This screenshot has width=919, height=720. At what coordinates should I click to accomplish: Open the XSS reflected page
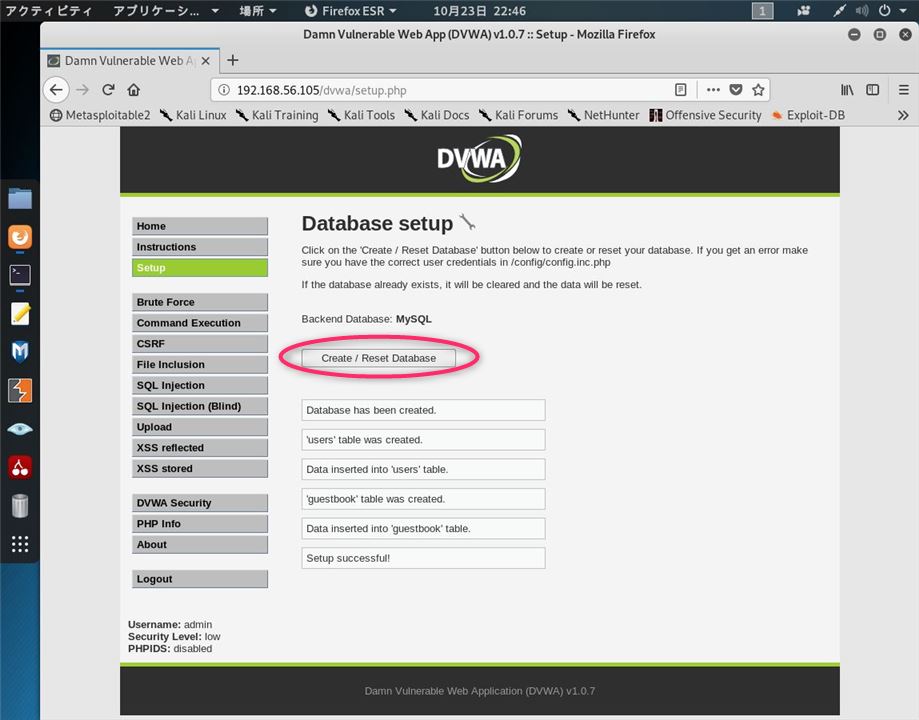200,448
